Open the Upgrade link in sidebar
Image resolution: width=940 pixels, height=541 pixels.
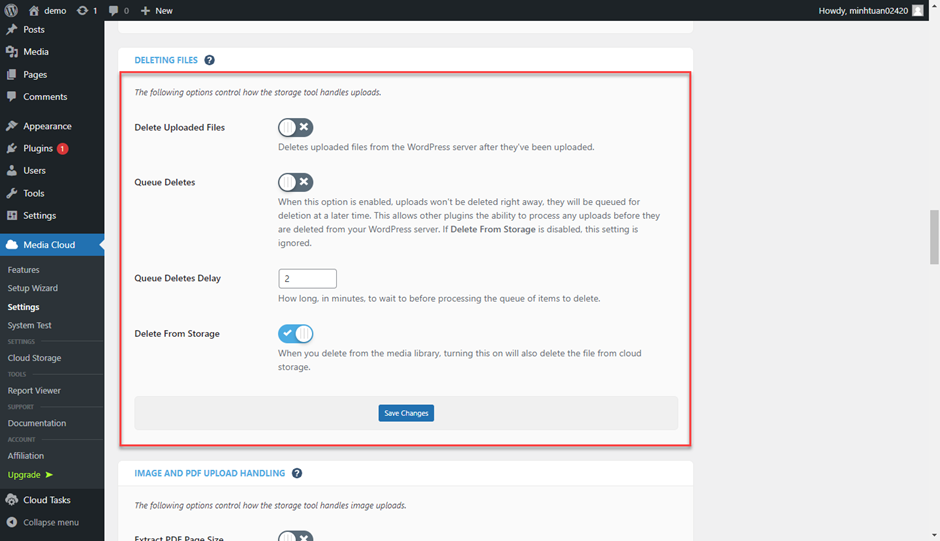[24, 474]
